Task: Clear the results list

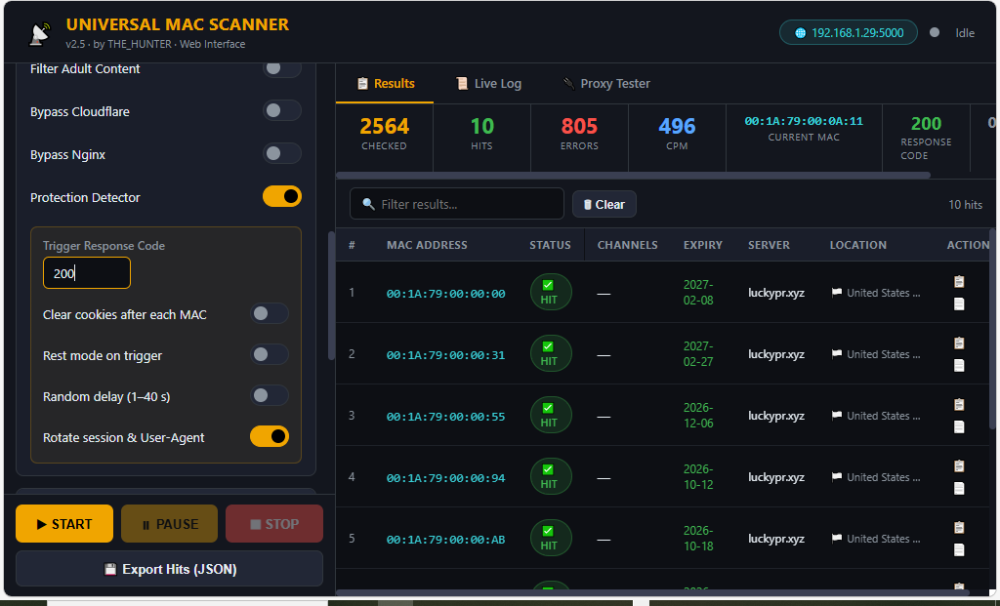Action: coord(604,204)
